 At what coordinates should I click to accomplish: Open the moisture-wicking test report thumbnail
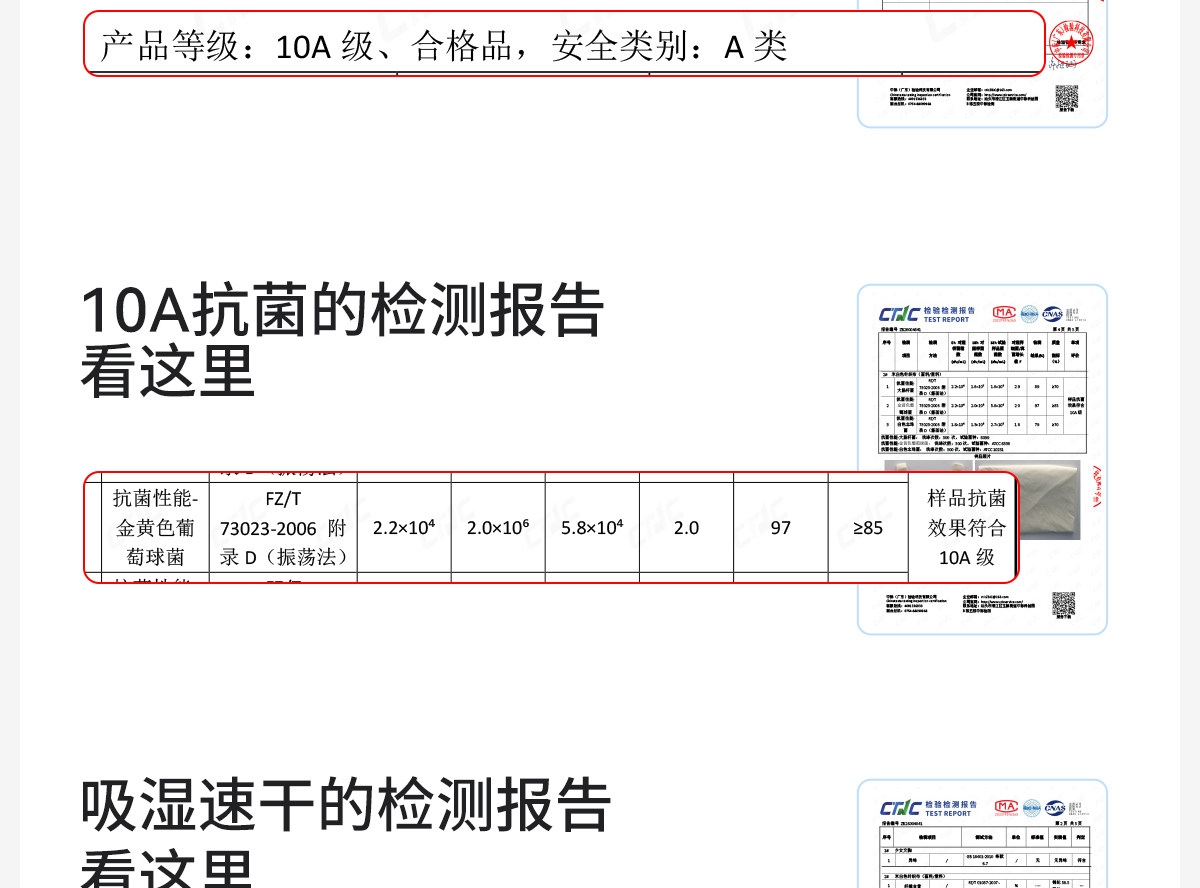point(982,834)
